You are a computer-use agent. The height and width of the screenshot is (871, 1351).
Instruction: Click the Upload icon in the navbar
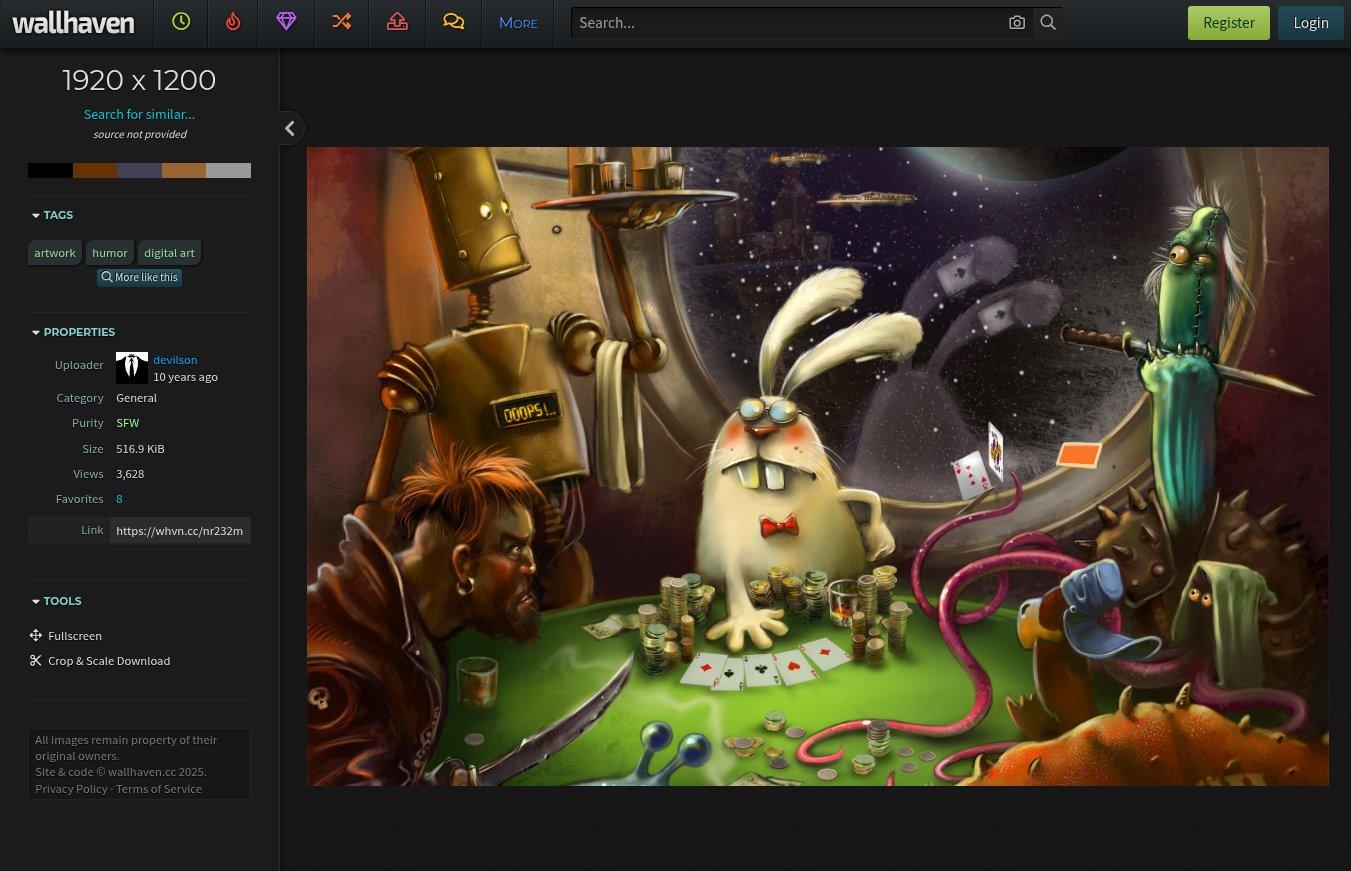pos(397,22)
